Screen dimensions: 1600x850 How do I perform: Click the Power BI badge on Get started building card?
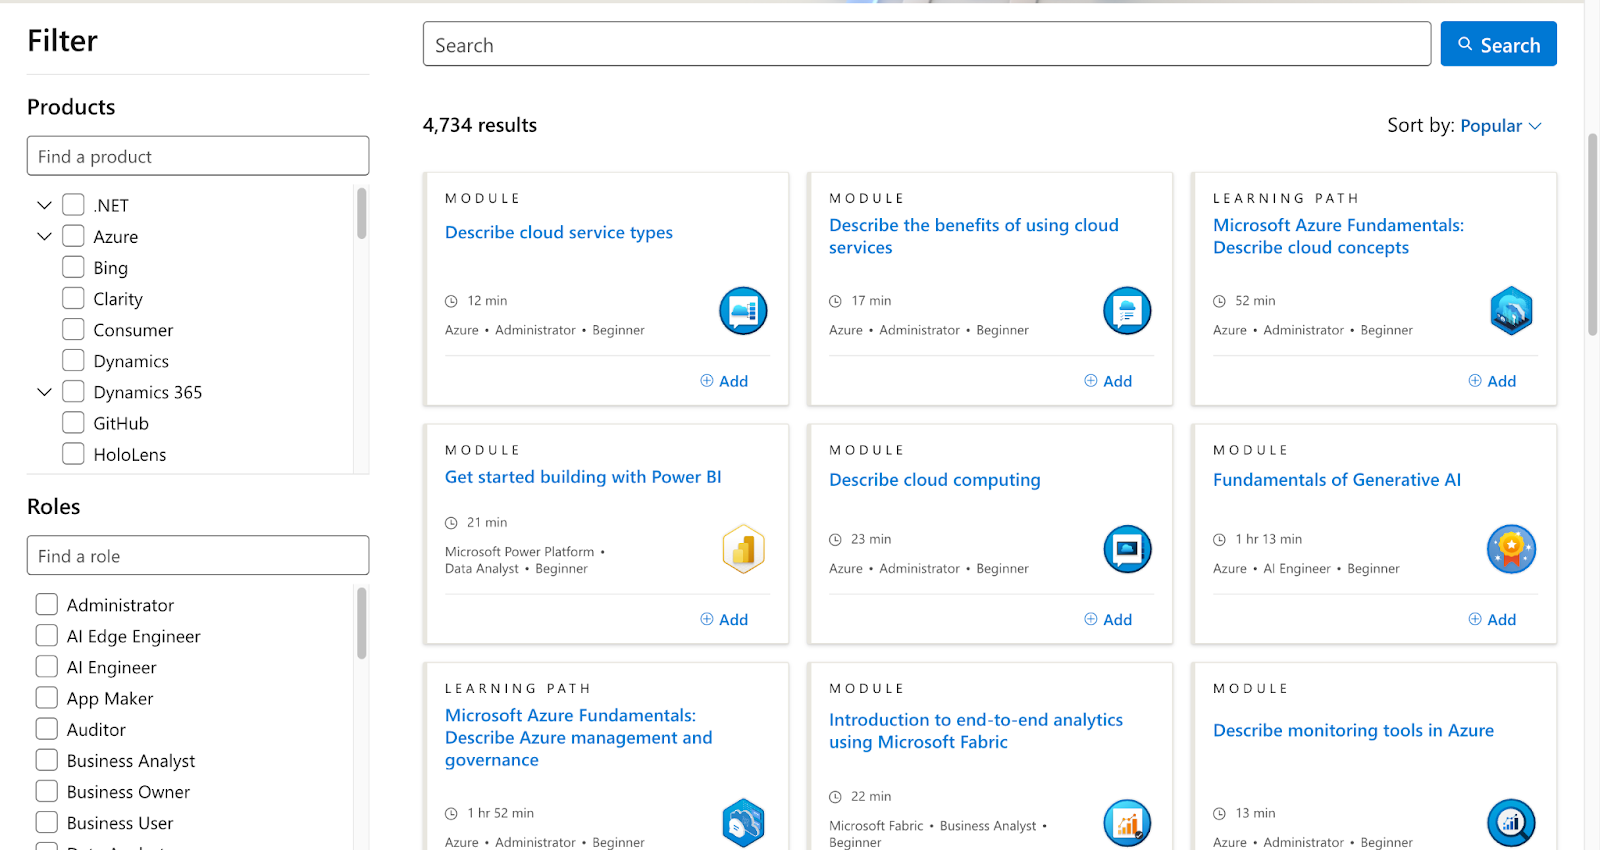[743, 549]
